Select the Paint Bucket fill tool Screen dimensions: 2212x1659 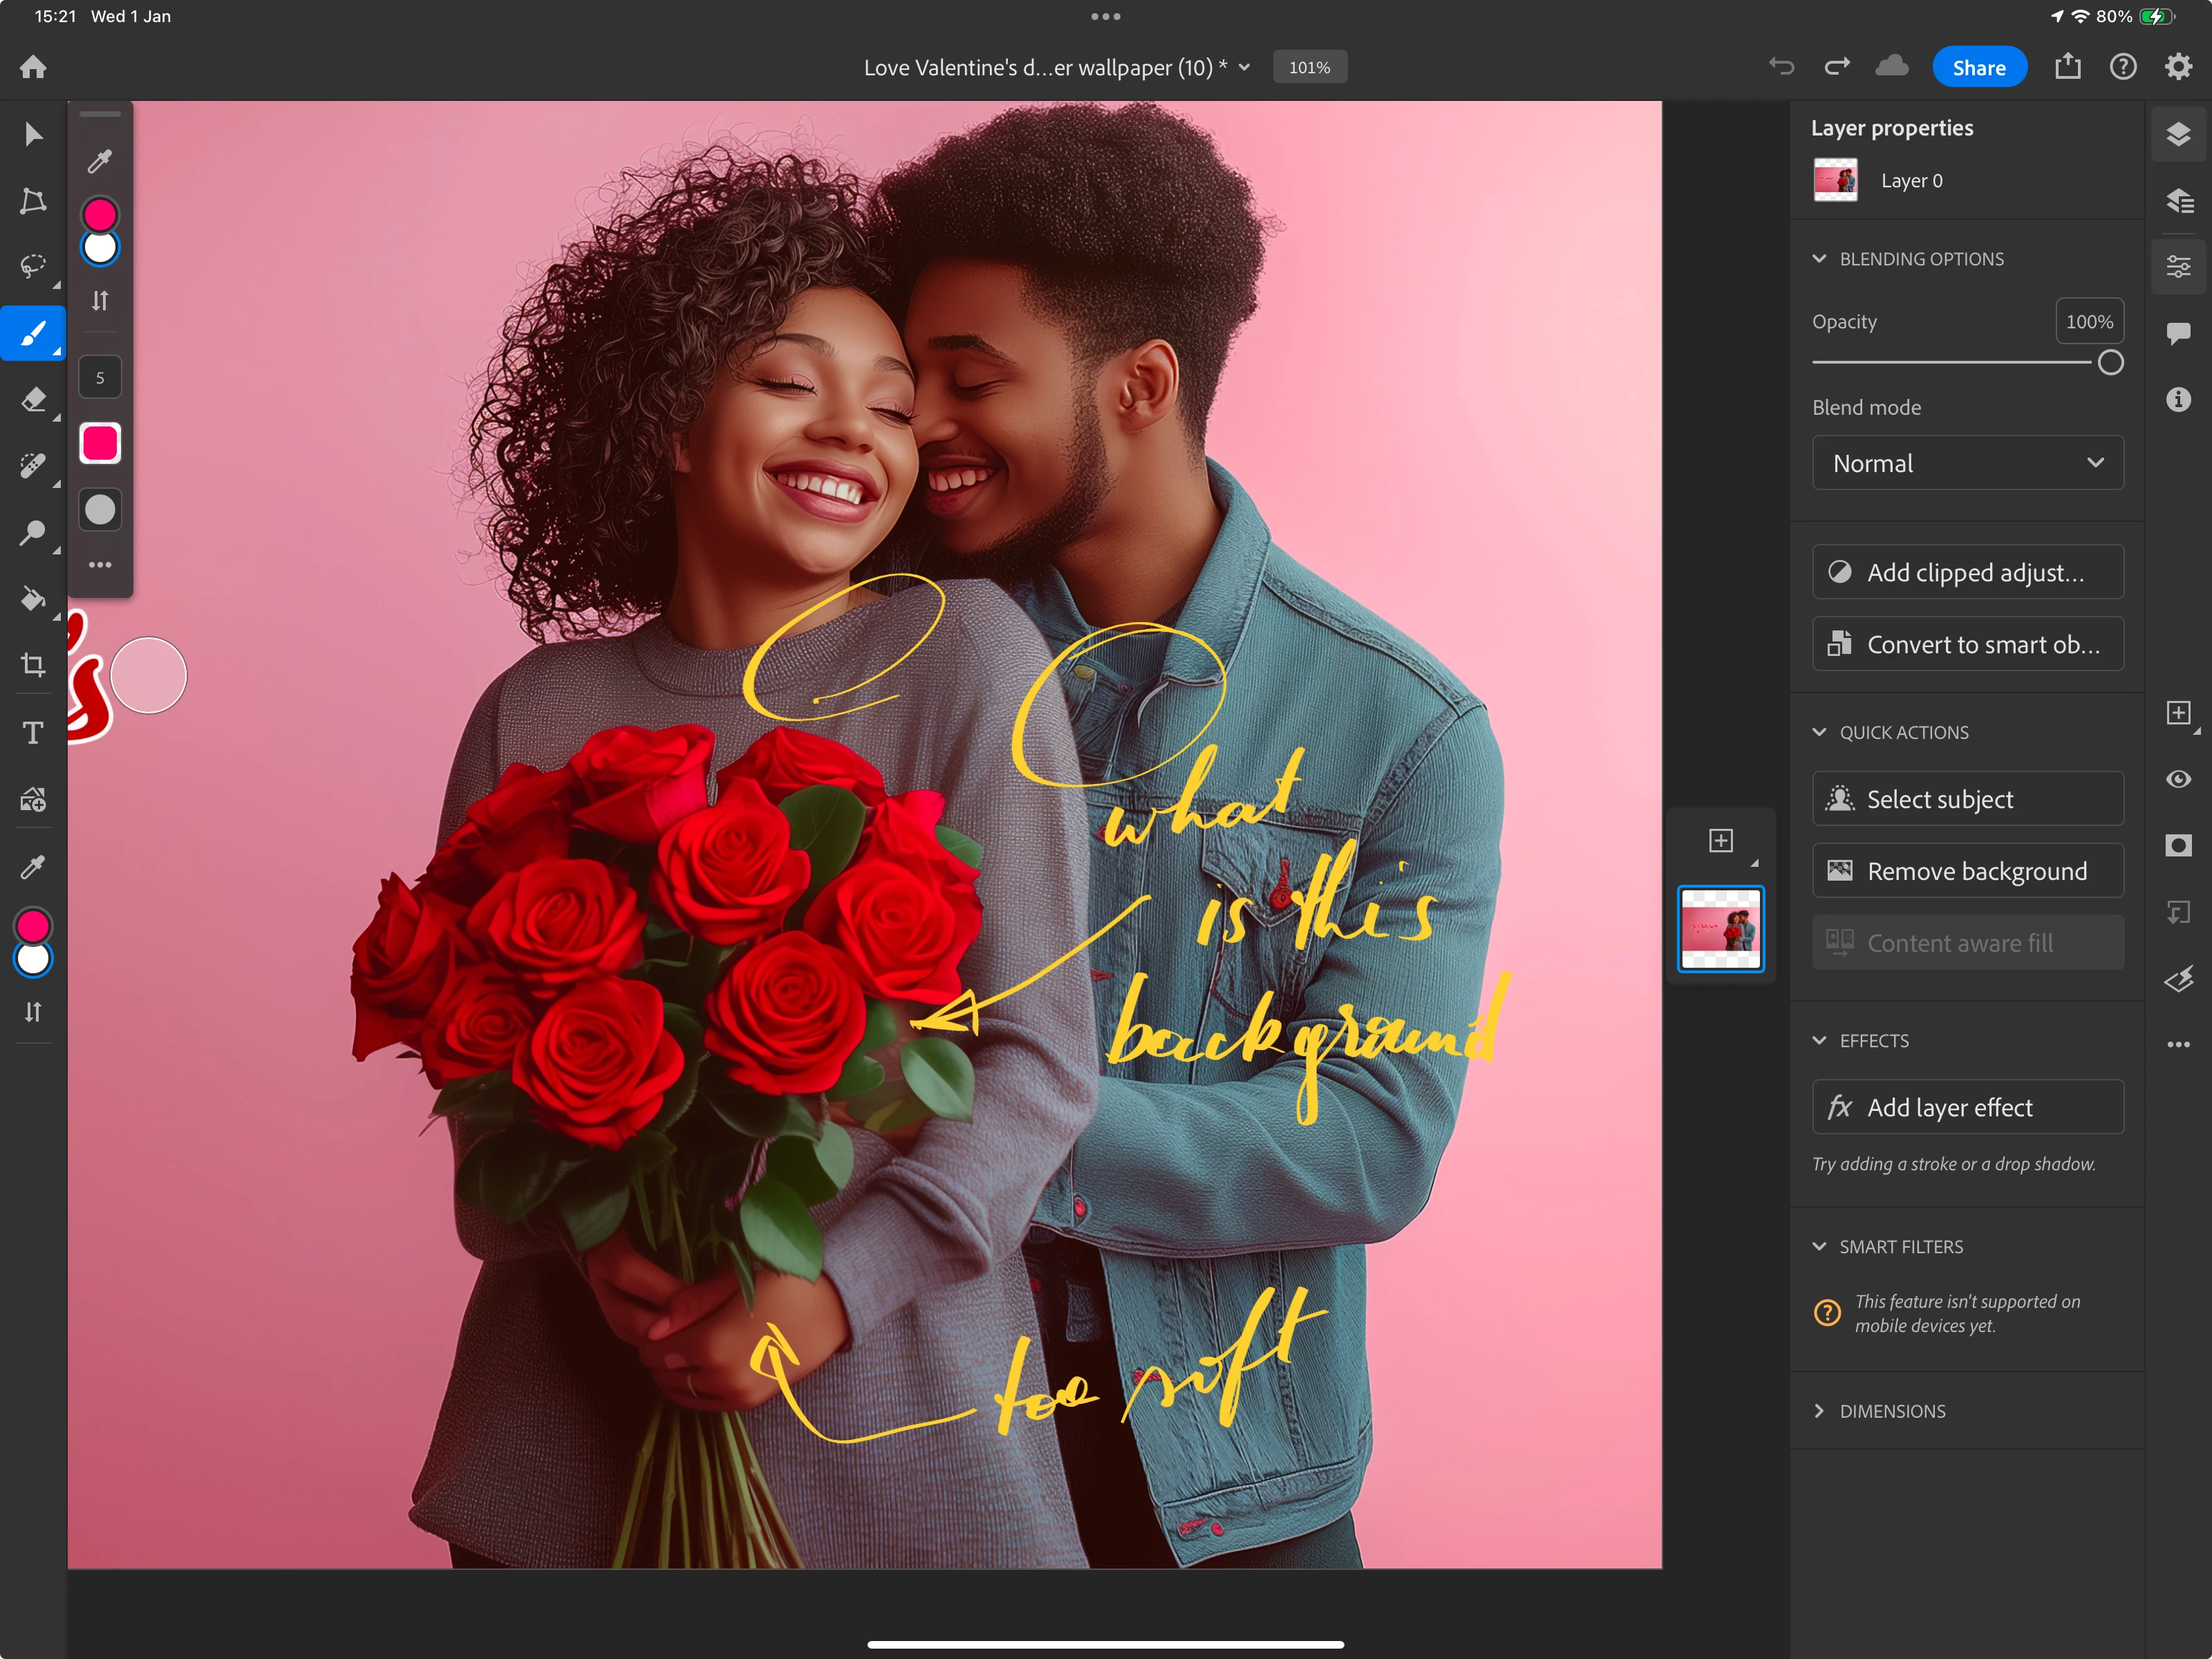pos(33,599)
